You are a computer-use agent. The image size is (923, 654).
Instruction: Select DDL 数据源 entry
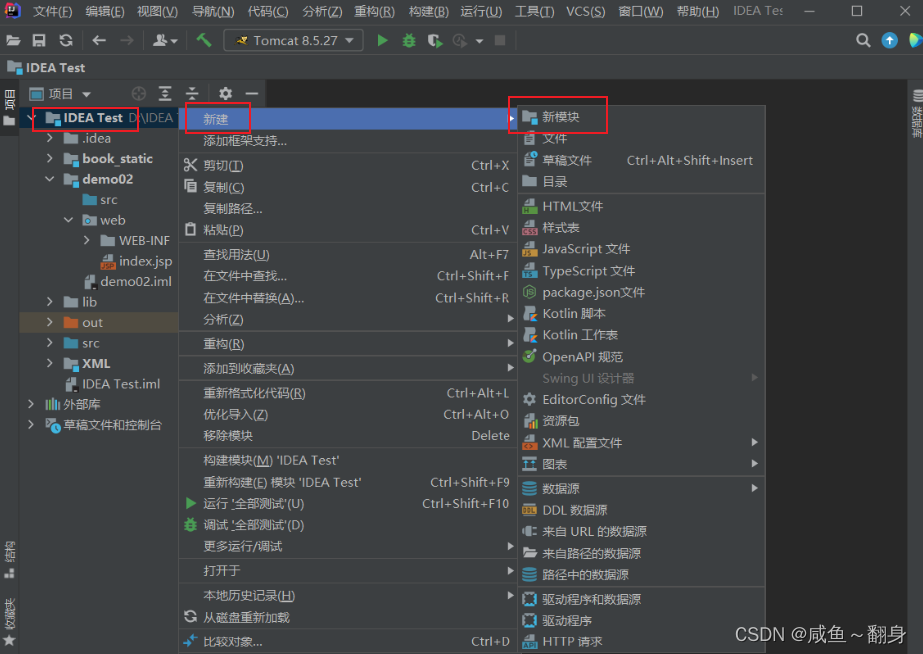642,510
